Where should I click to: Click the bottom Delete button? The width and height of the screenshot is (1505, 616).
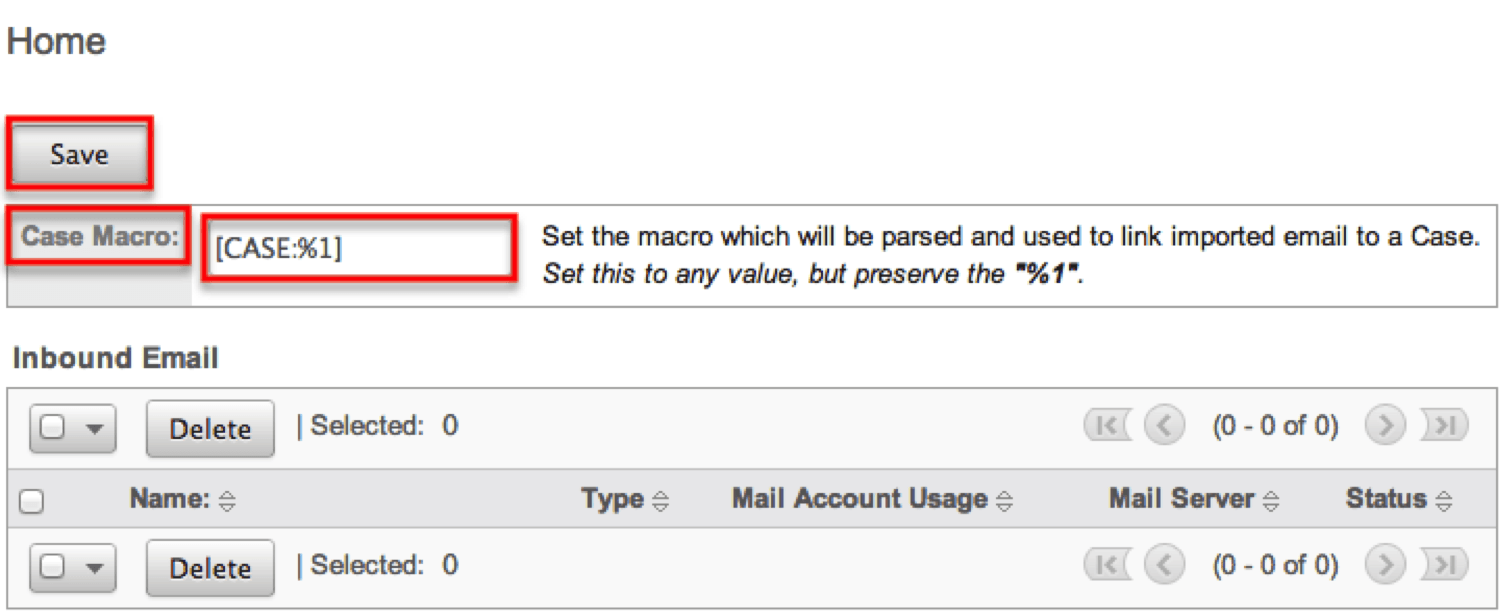point(210,568)
